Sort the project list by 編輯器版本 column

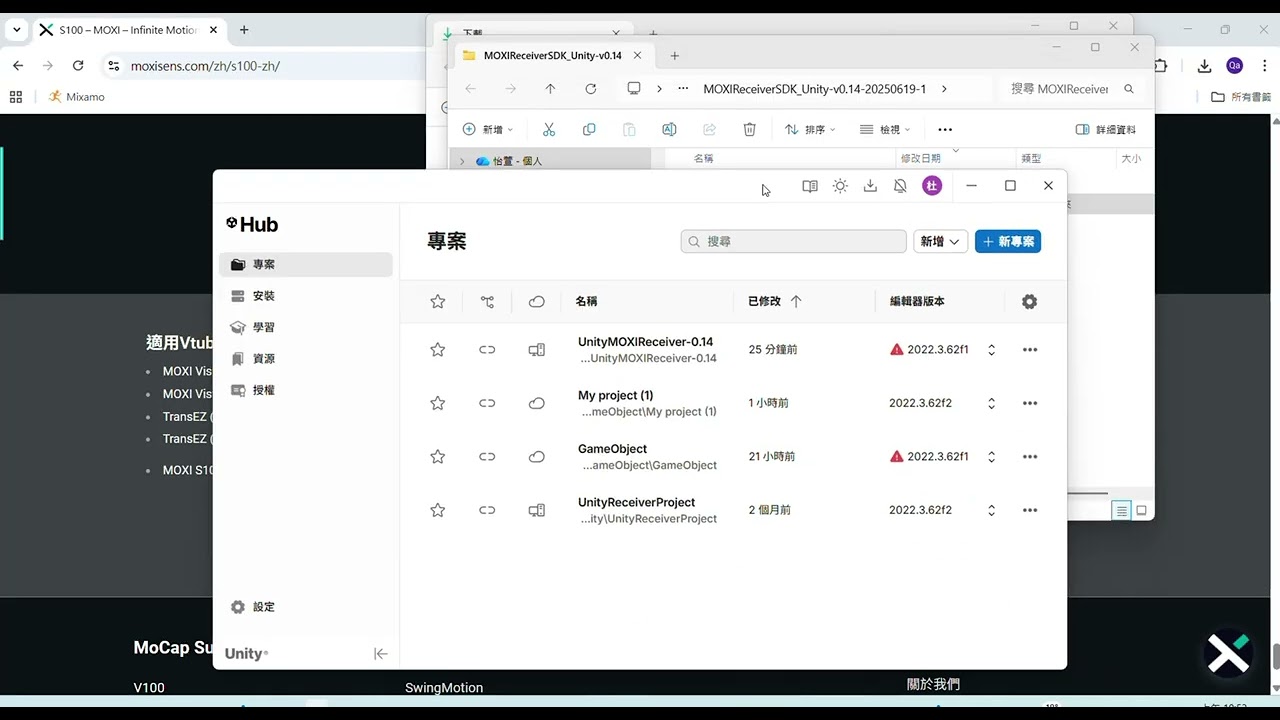click(x=917, y=301)
